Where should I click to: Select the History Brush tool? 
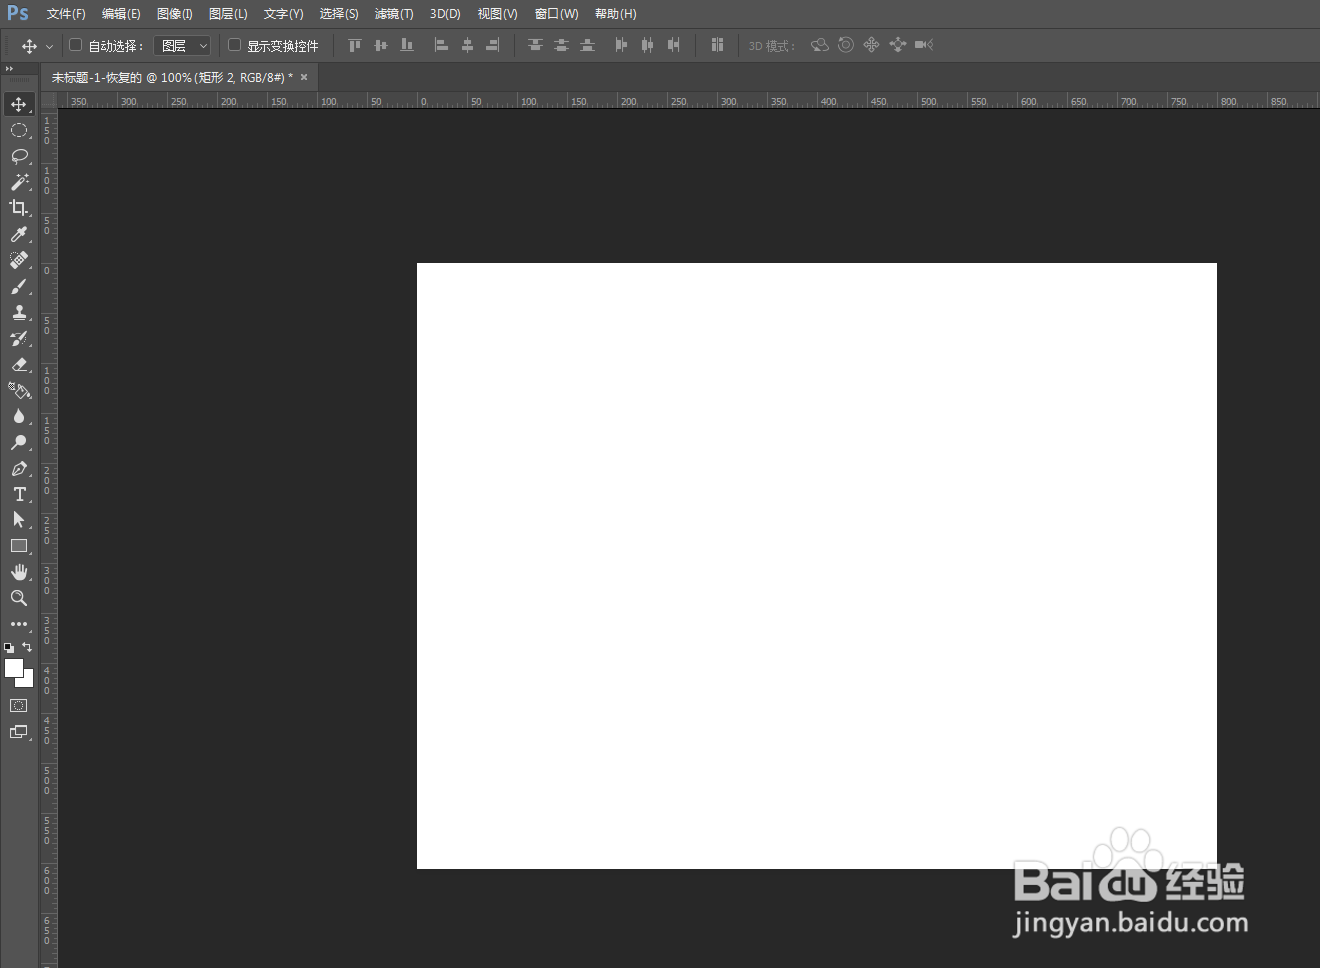(19, 338)
